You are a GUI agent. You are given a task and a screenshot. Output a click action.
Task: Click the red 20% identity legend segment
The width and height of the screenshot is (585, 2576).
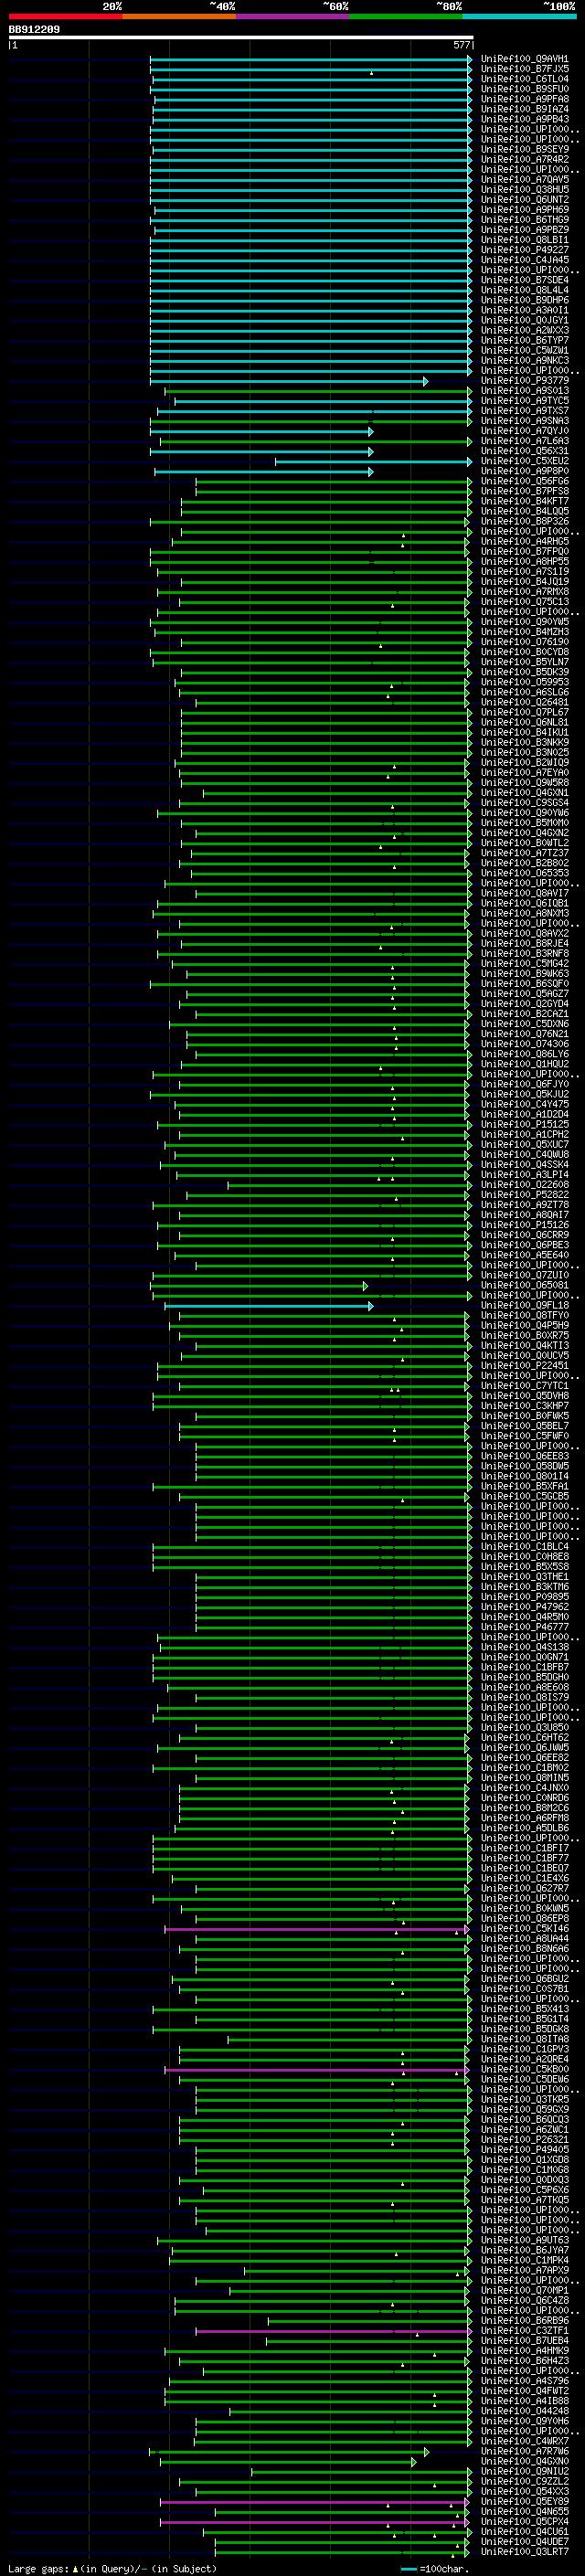pyautogui.click(x=65, y=16)
